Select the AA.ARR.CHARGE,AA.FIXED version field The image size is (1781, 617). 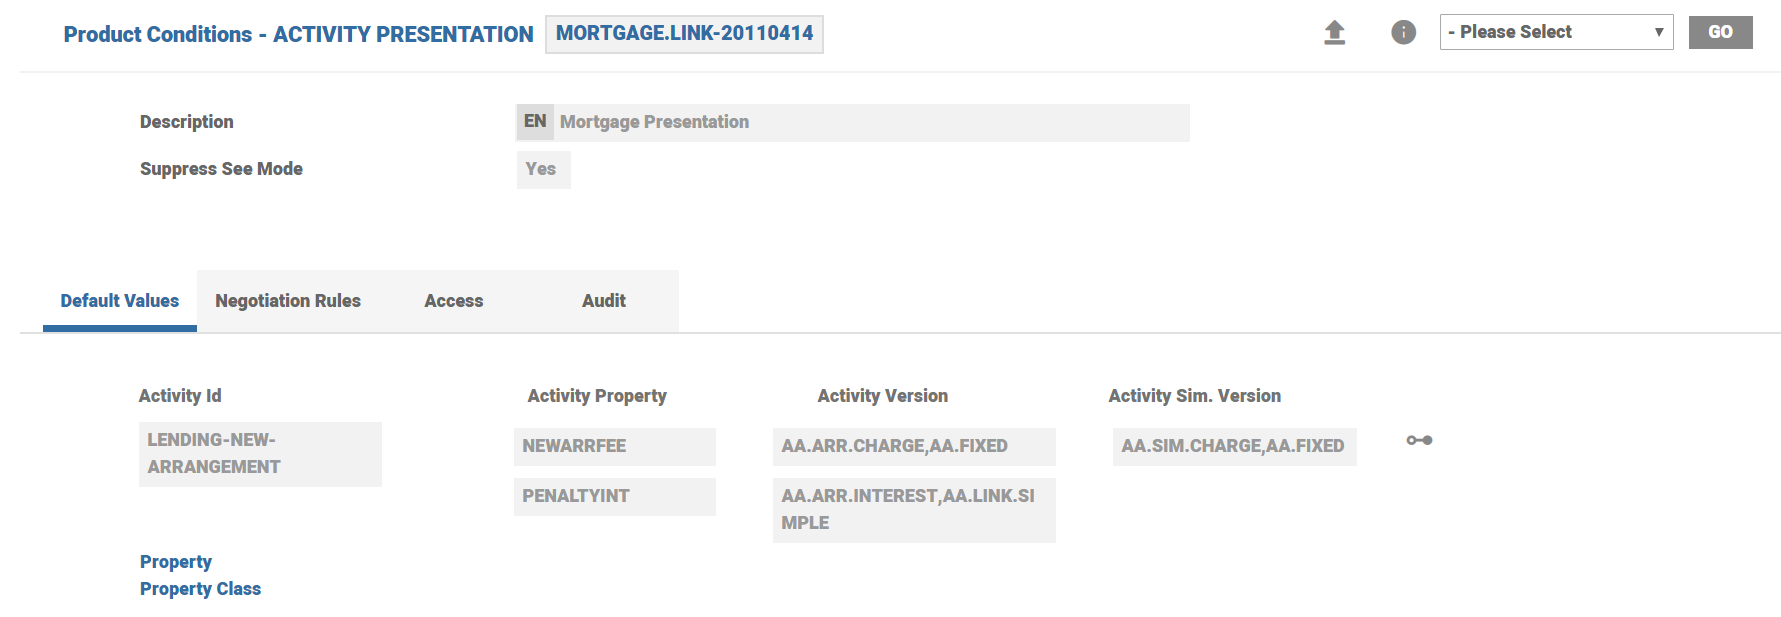[x=913, y=446]
